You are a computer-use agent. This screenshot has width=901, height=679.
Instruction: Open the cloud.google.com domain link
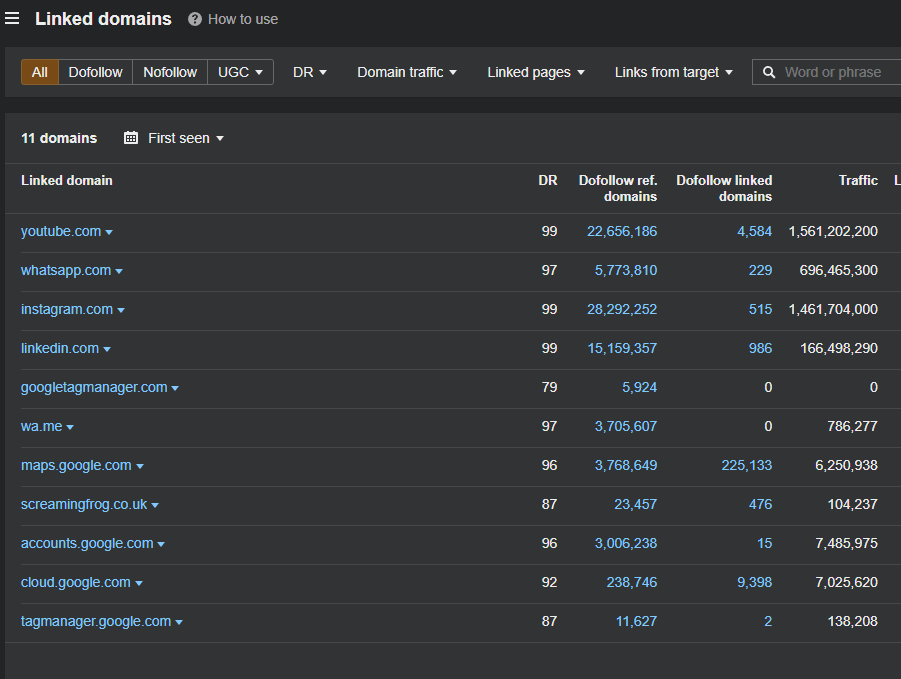point(76,583)
